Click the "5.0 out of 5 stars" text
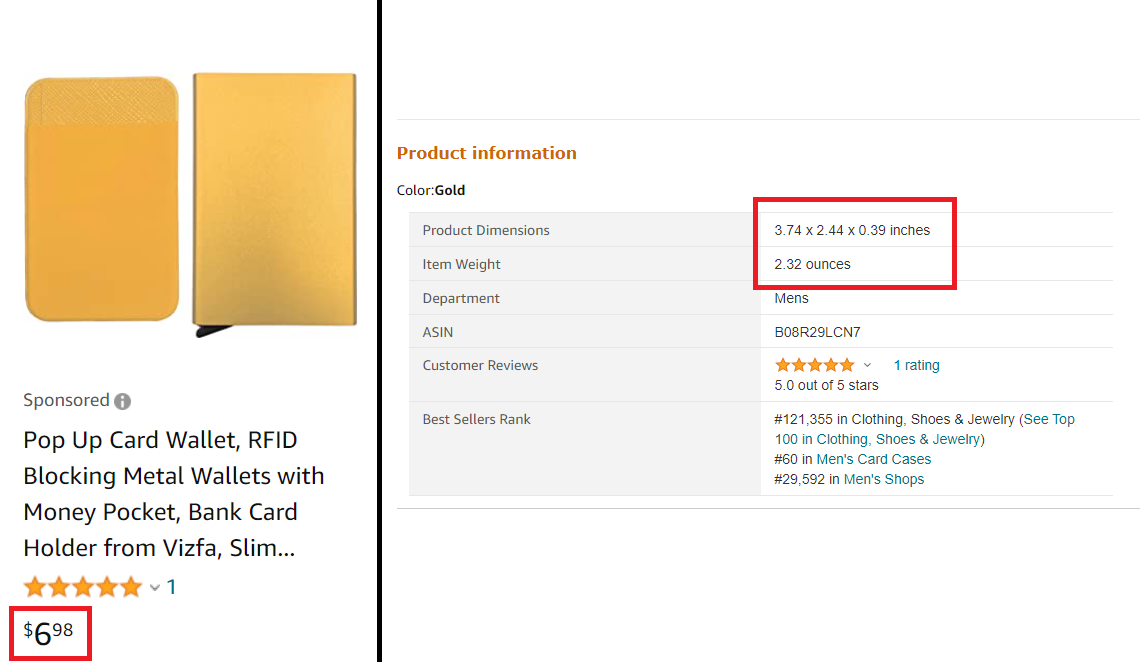 point(826,385)
